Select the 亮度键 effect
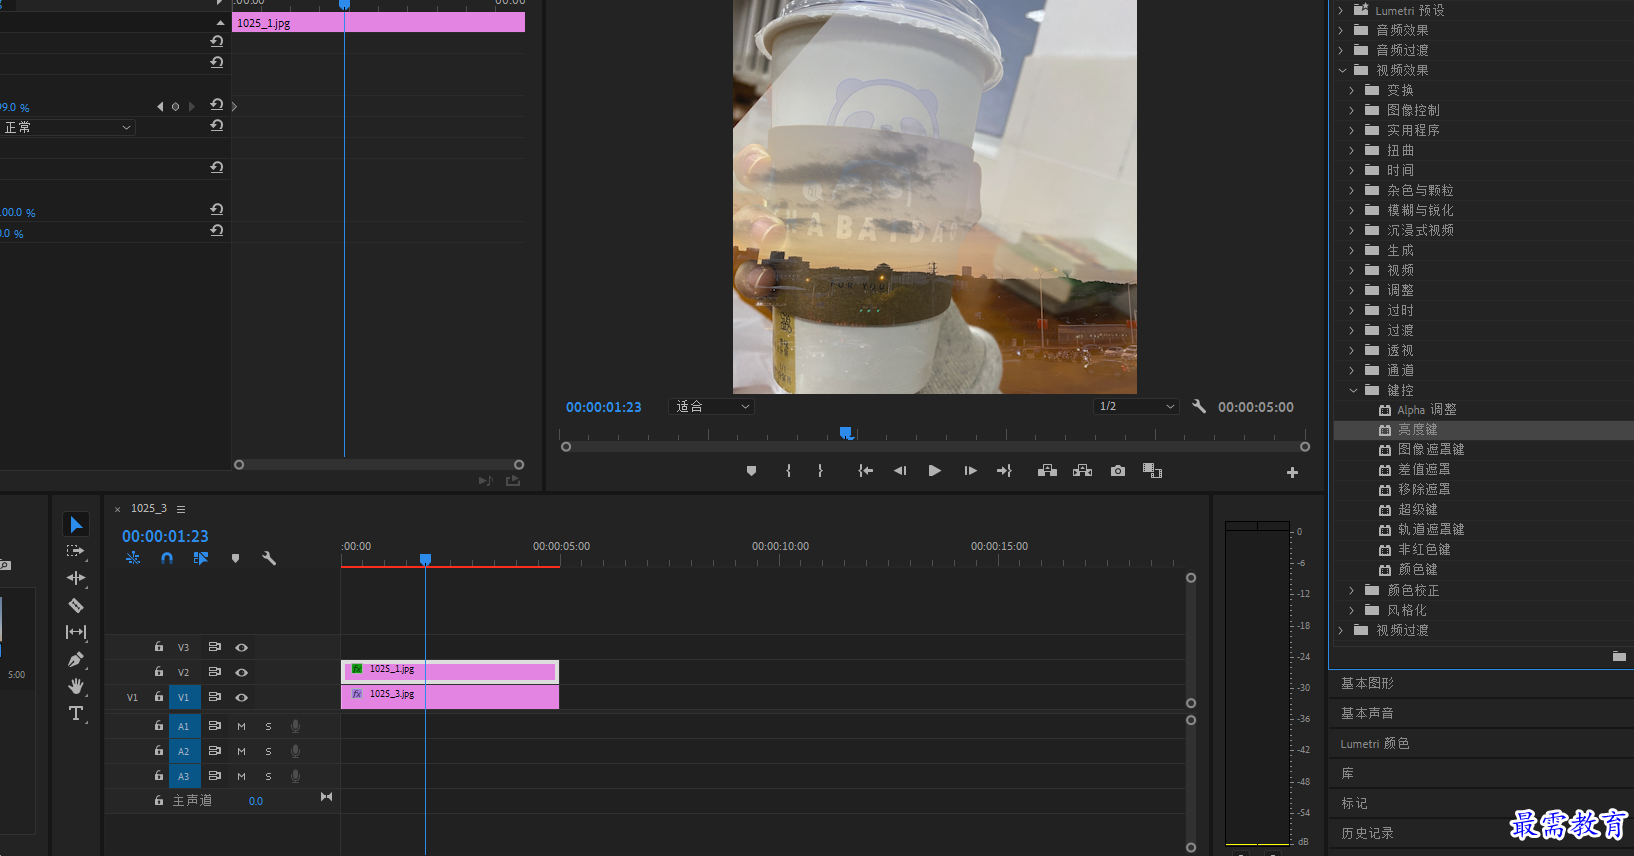The height and width of the screenshot is (856, 1634). [x=1417, y=430]
